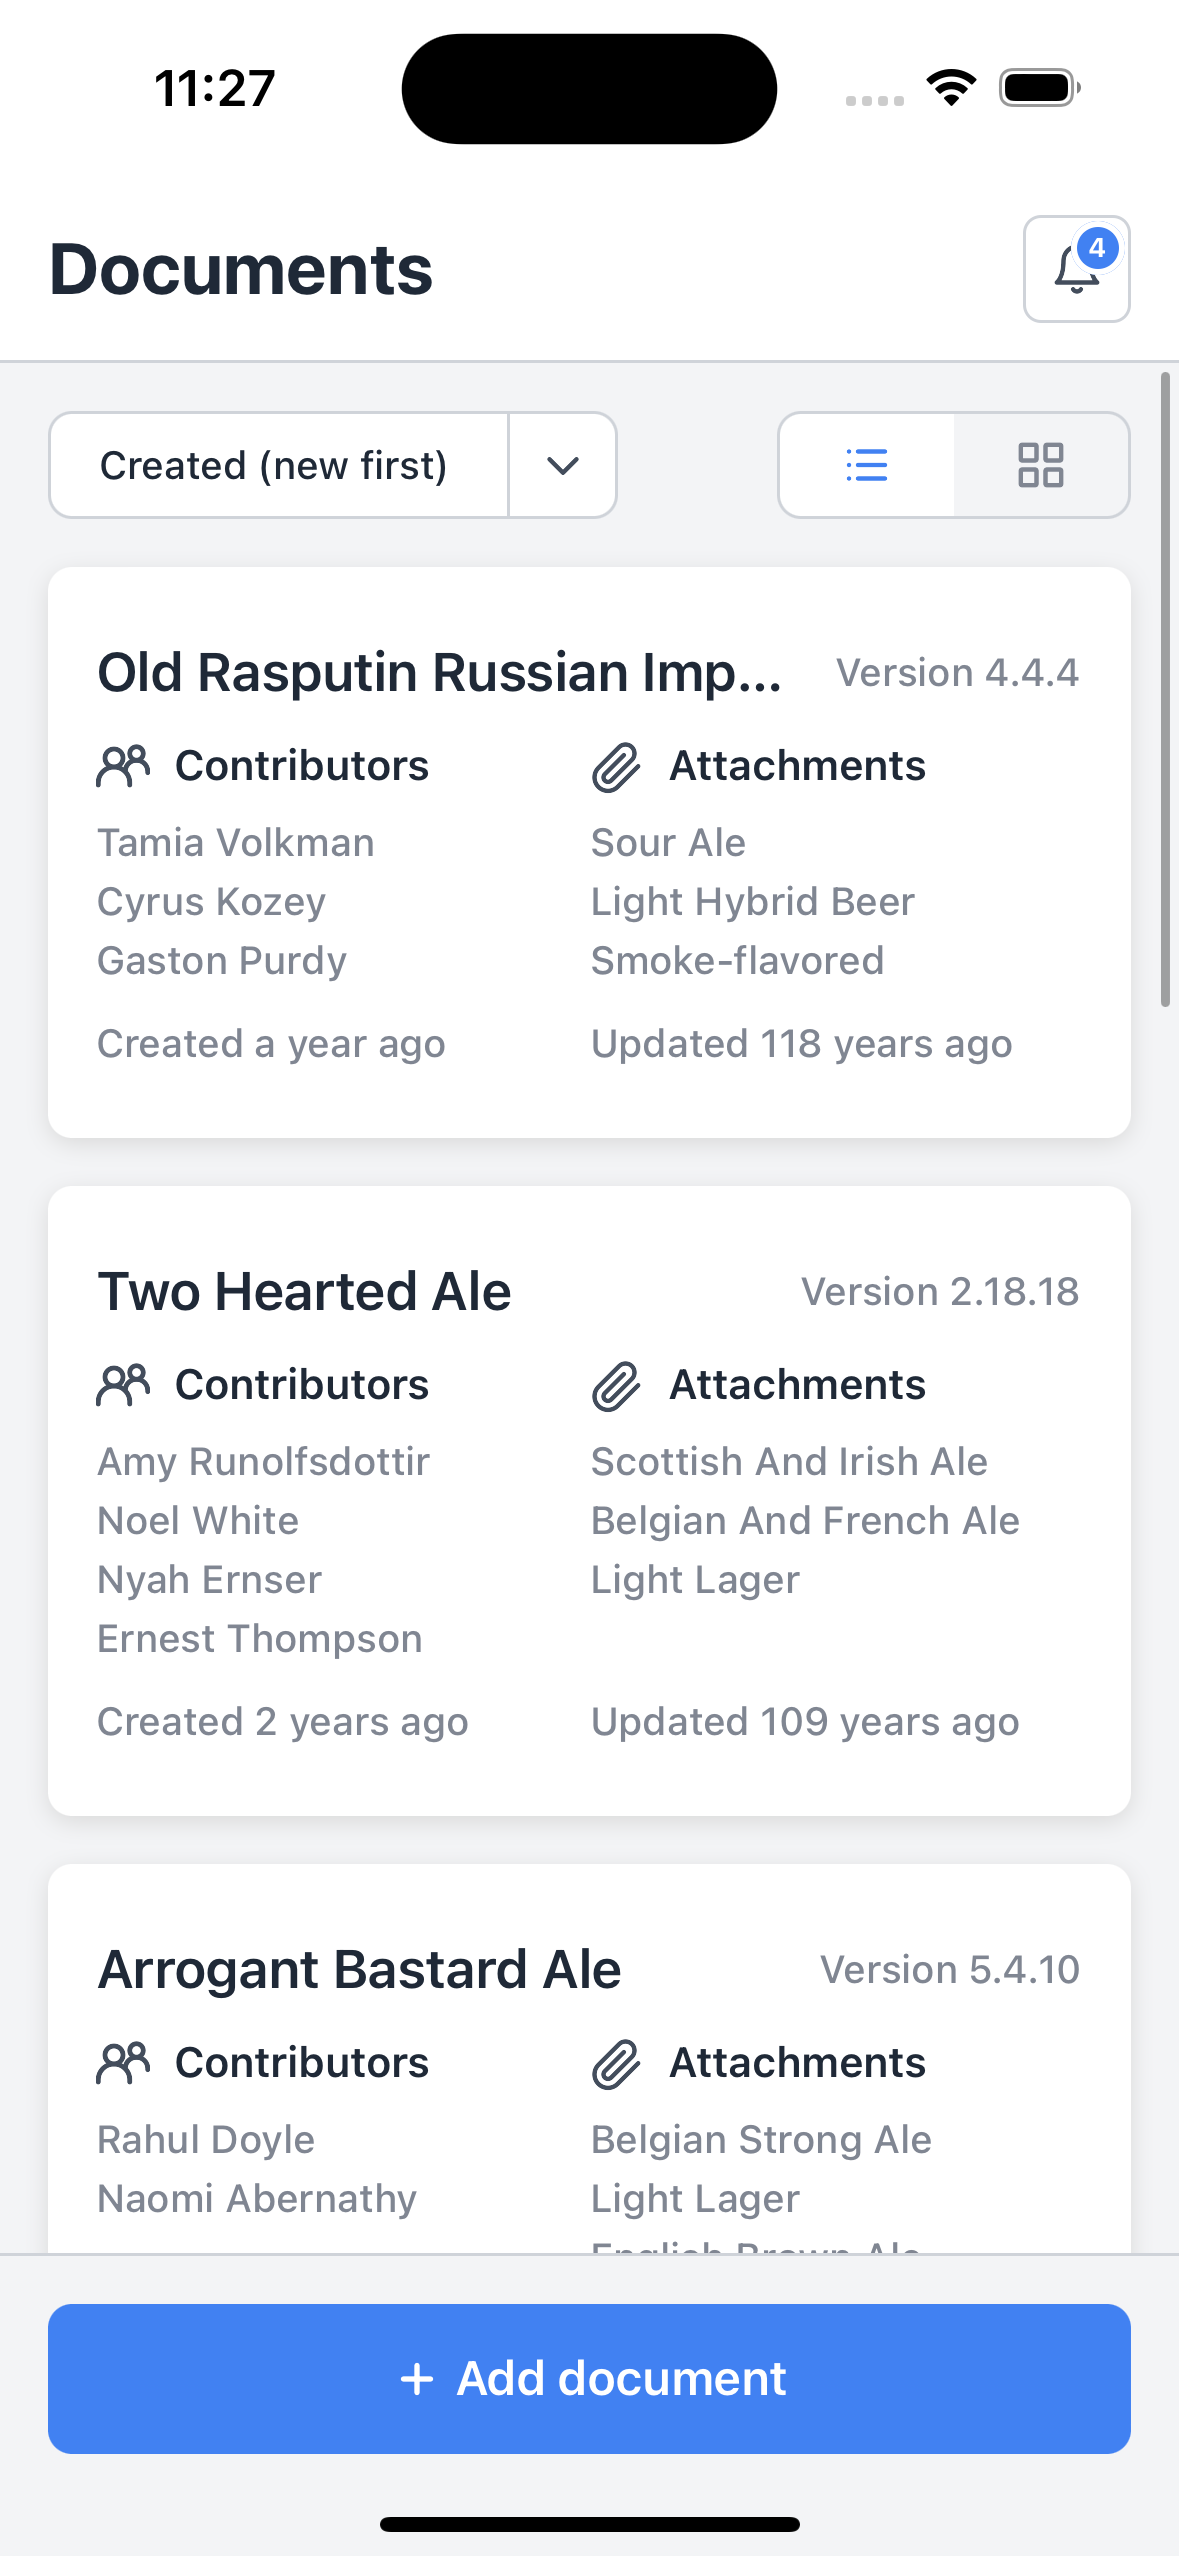Select the Sour Ale attachment
Viewport: 1179px width, 2556px height.
[x=668, y=843]
